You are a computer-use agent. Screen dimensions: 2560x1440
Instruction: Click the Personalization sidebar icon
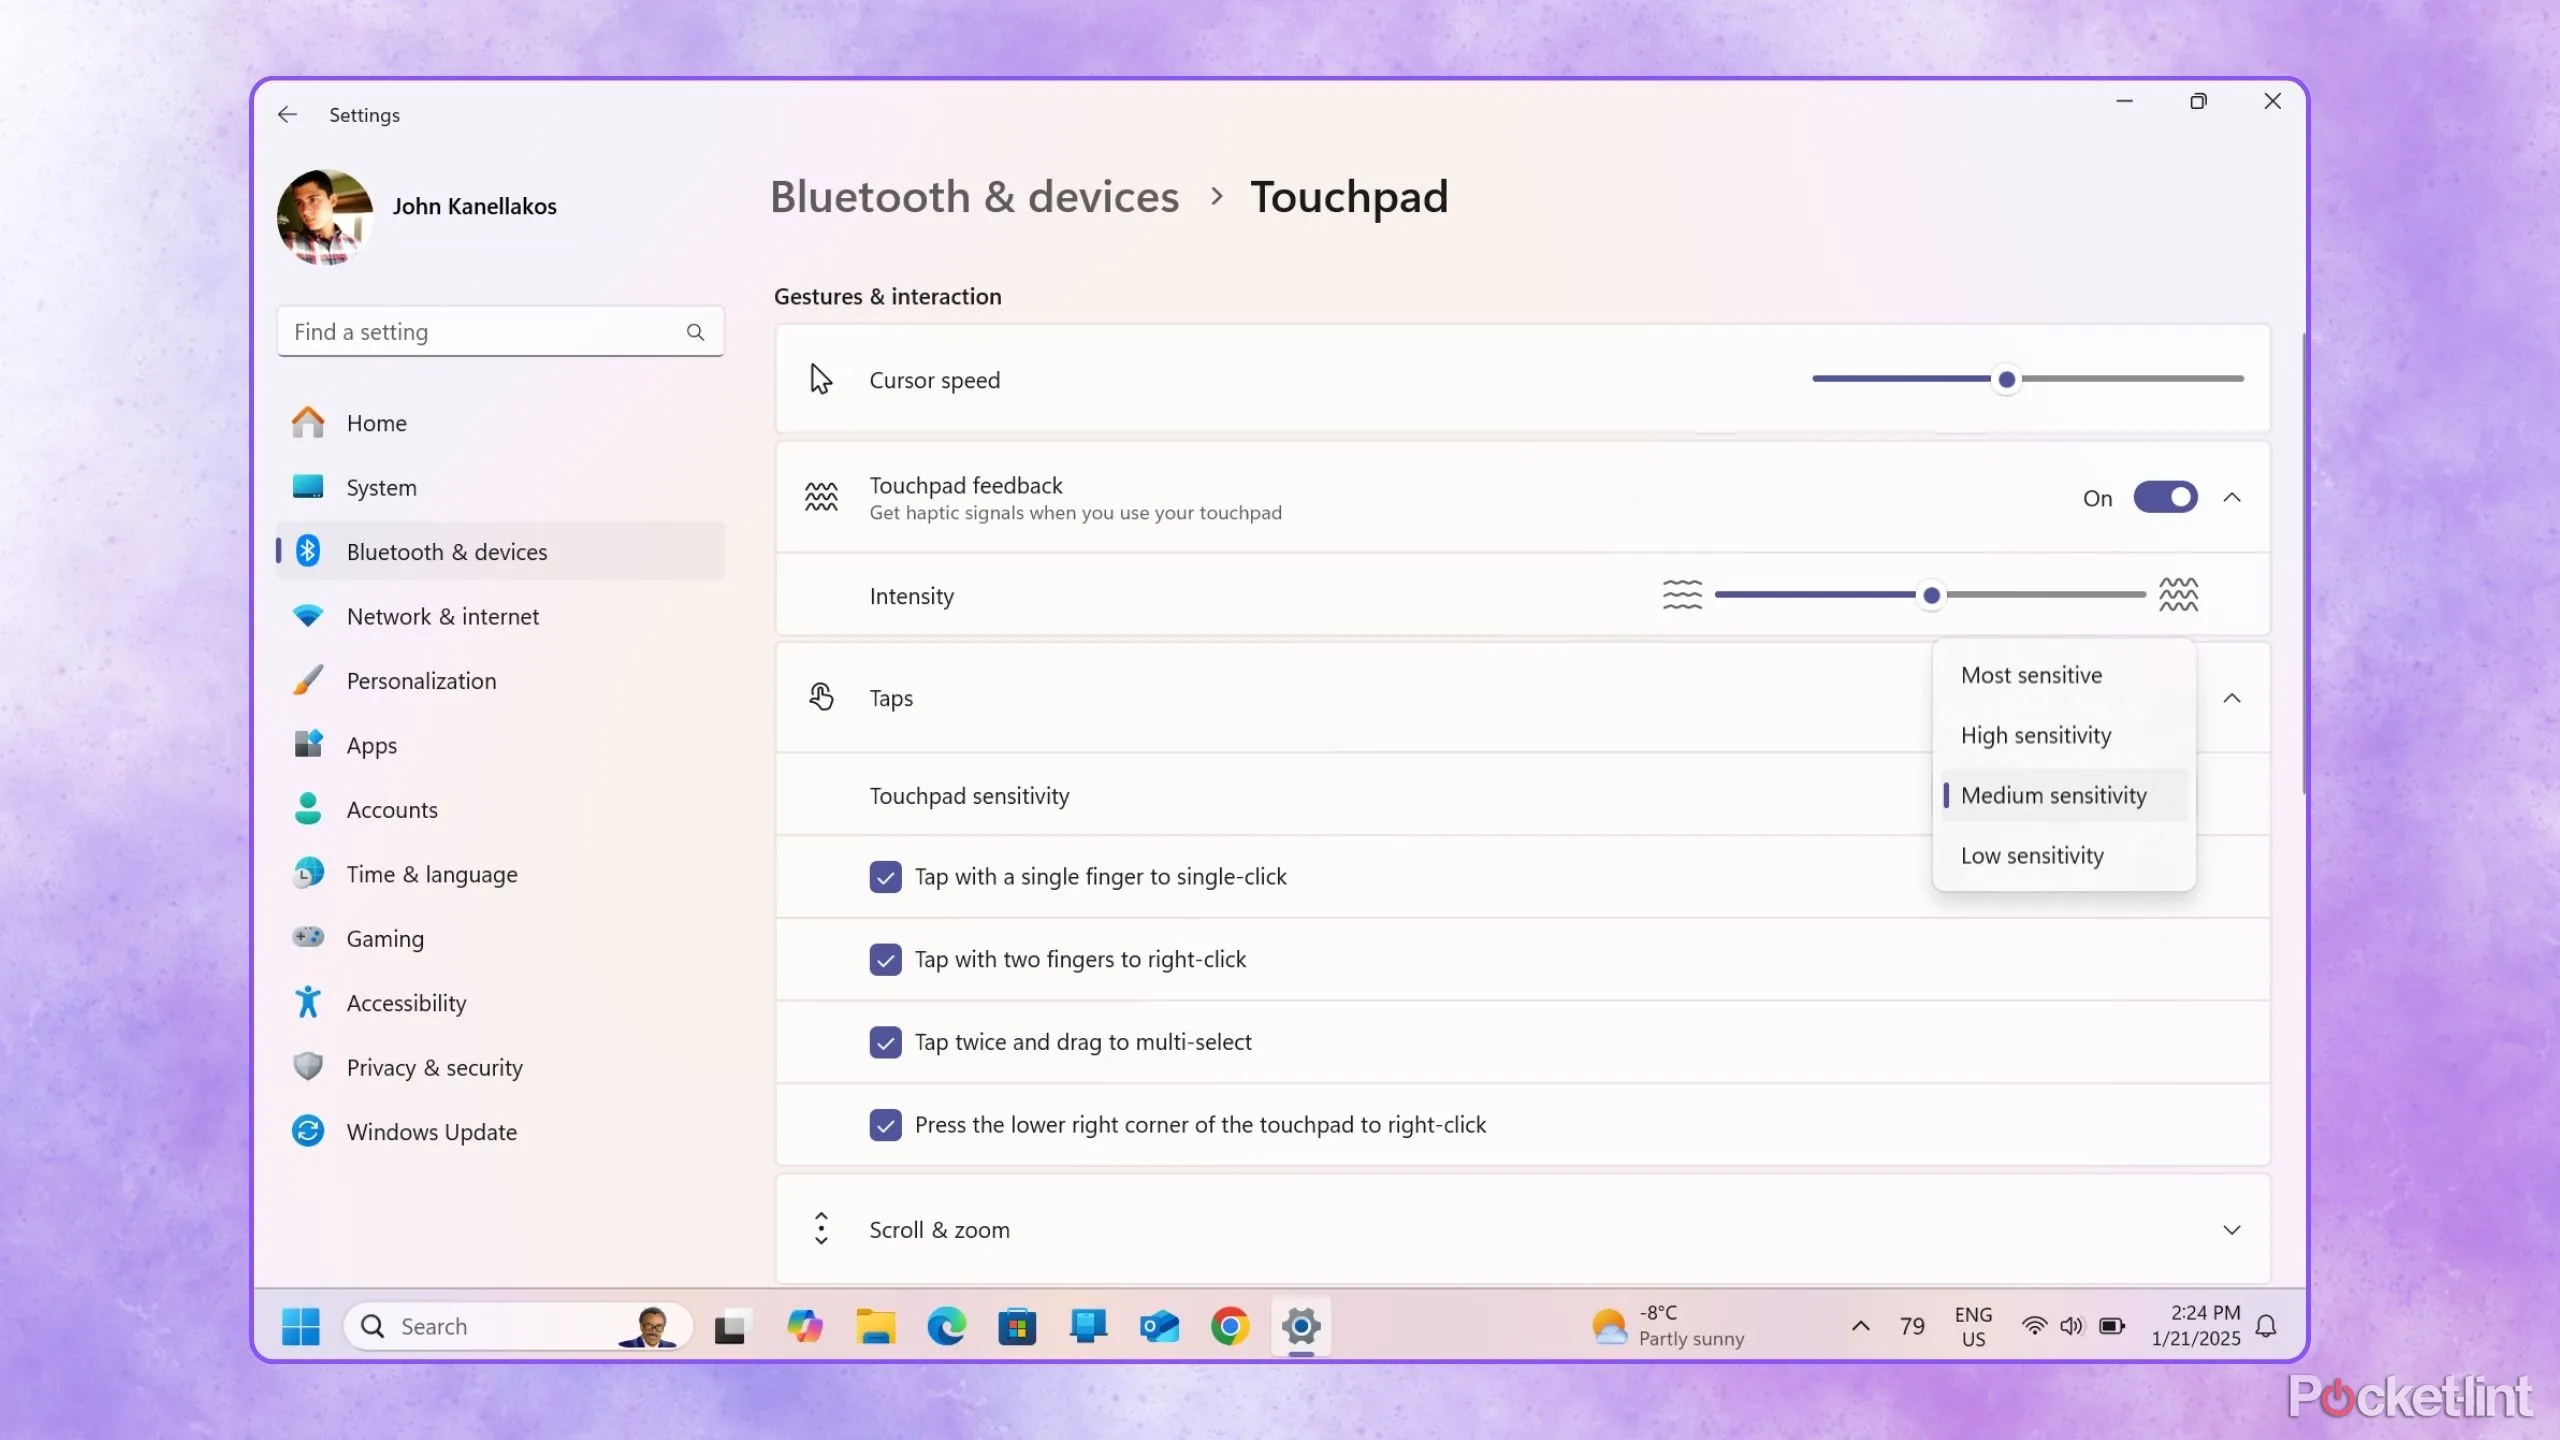[309, 680]
